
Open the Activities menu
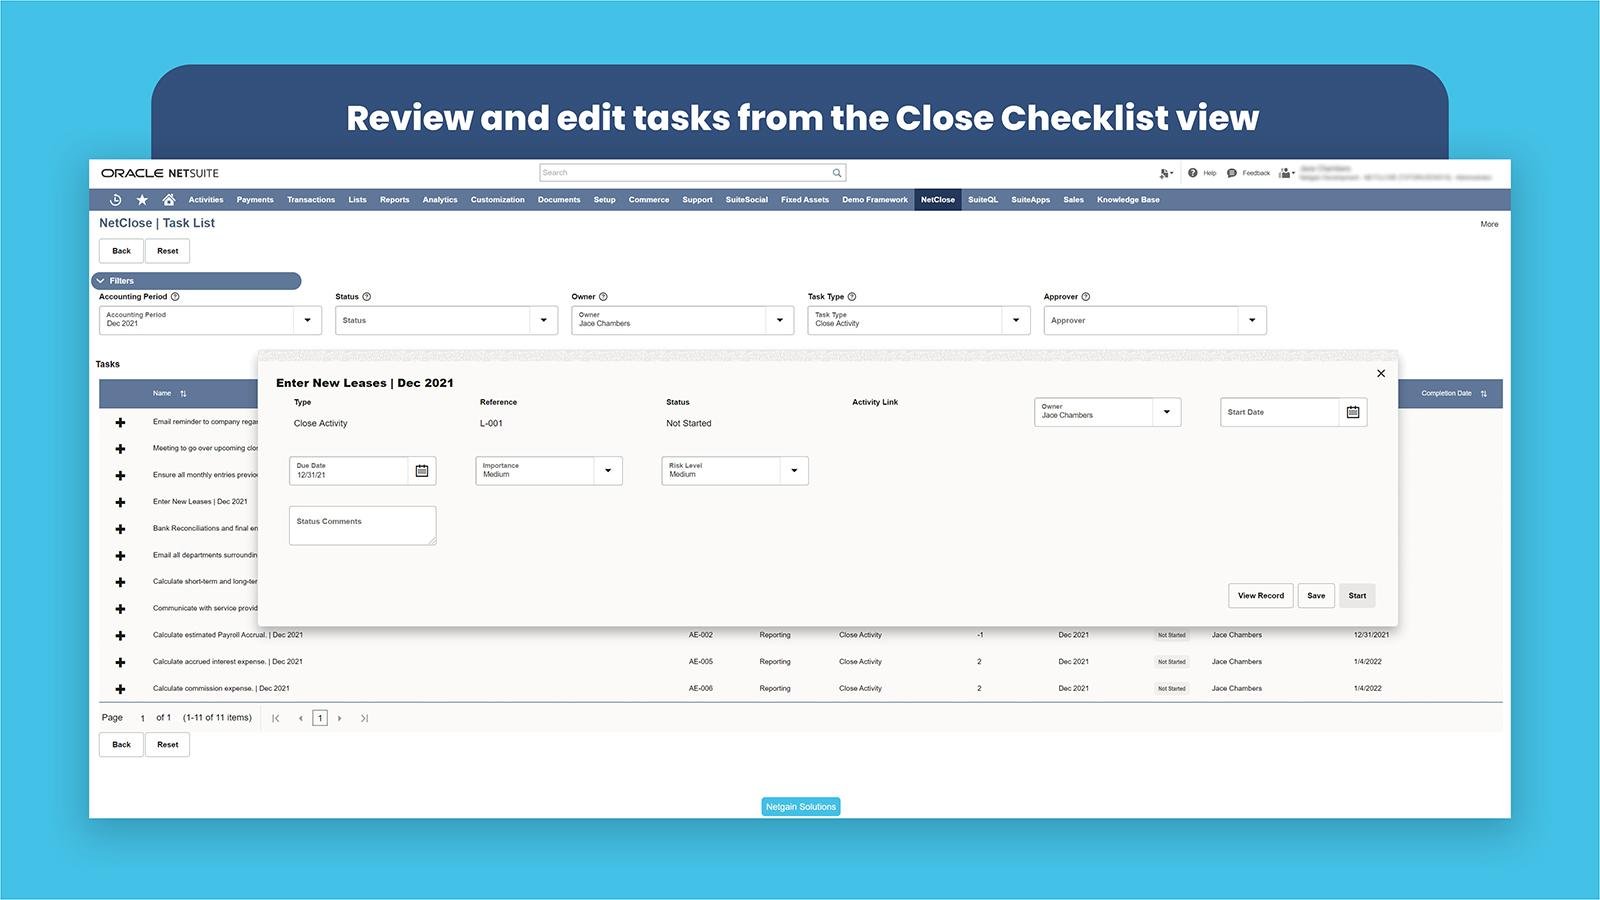(206, 200)
